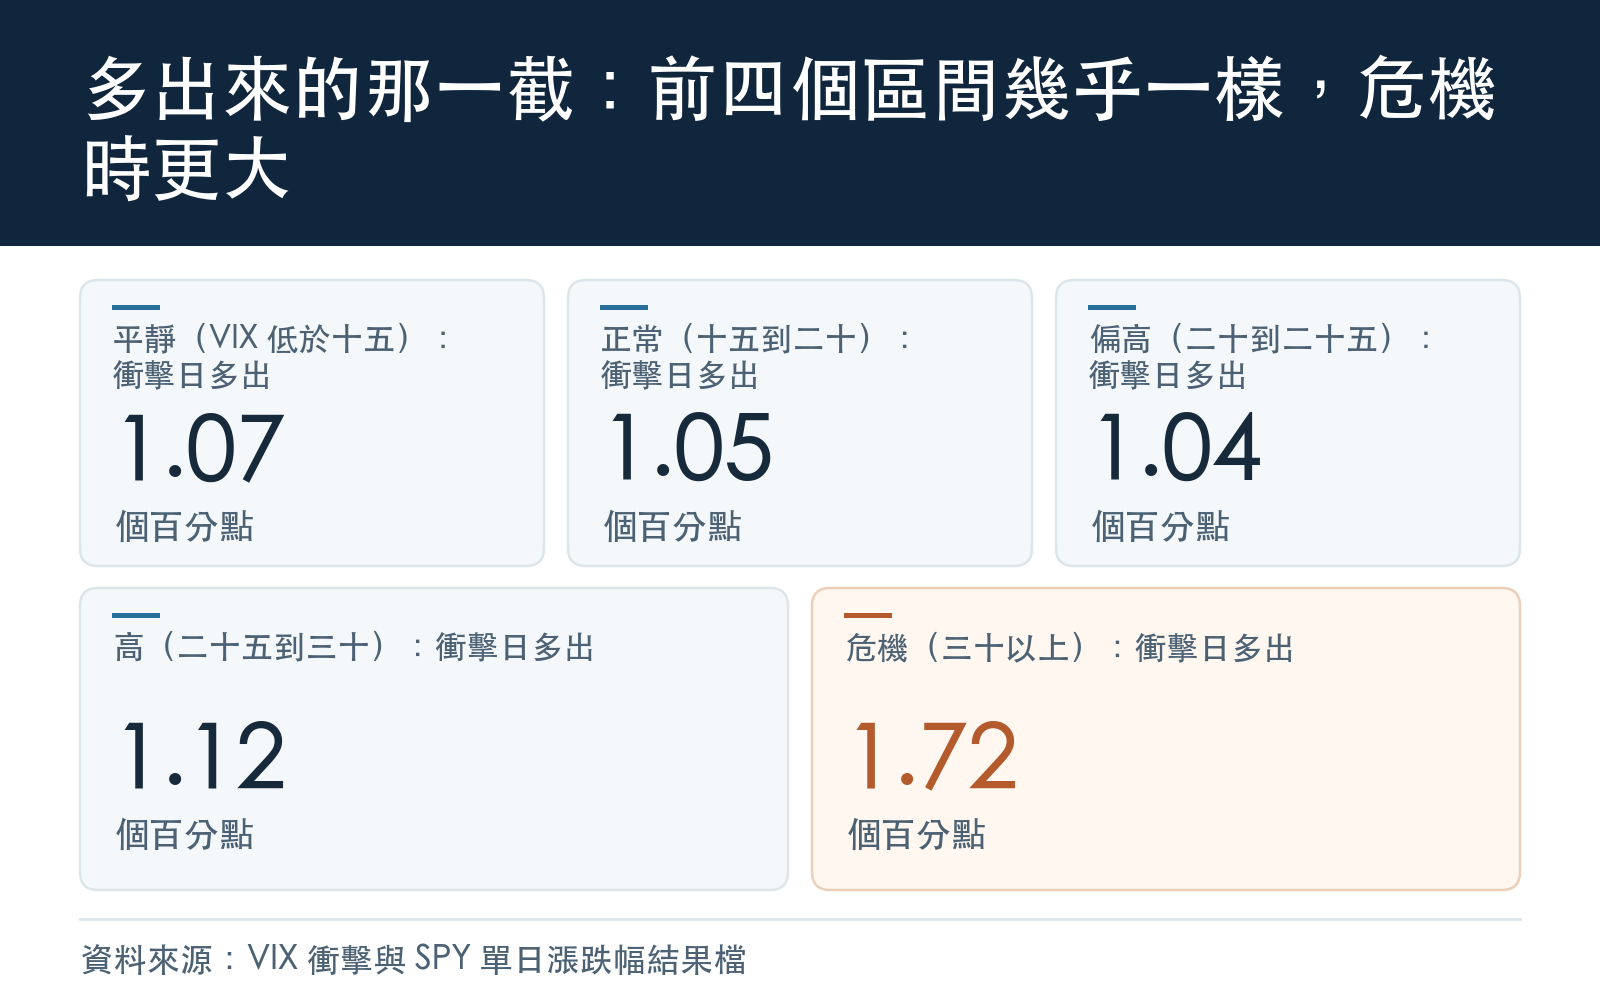Click 個百分點 under the 1.04 value
1600x1000 pixels.
pos(1161,526)
